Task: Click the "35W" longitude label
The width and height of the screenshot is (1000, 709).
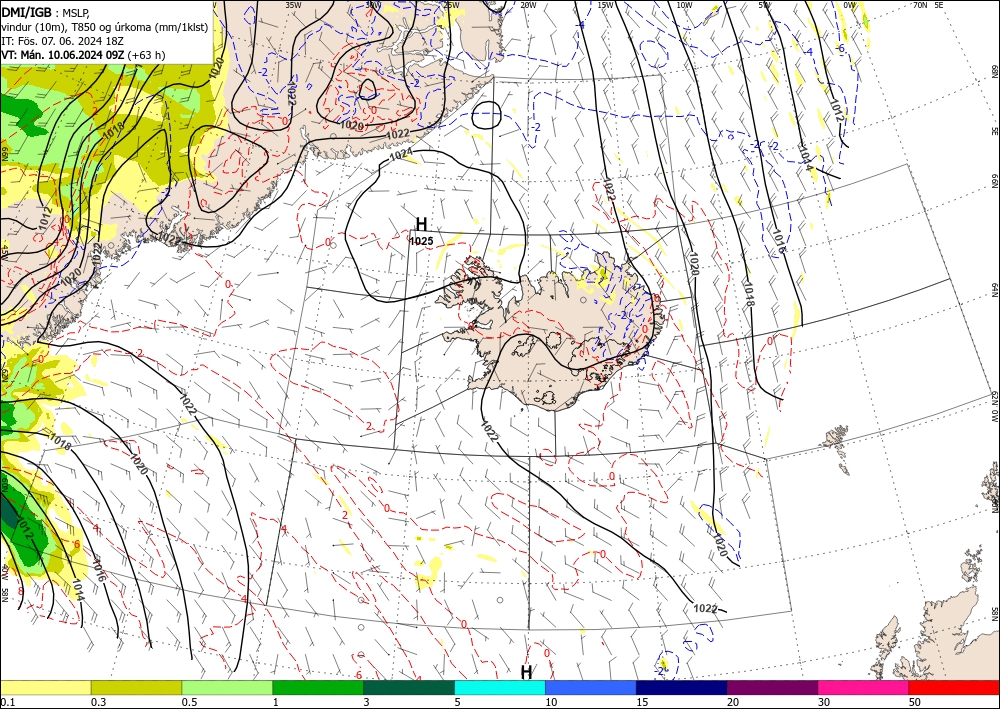Action: point(293,5)
